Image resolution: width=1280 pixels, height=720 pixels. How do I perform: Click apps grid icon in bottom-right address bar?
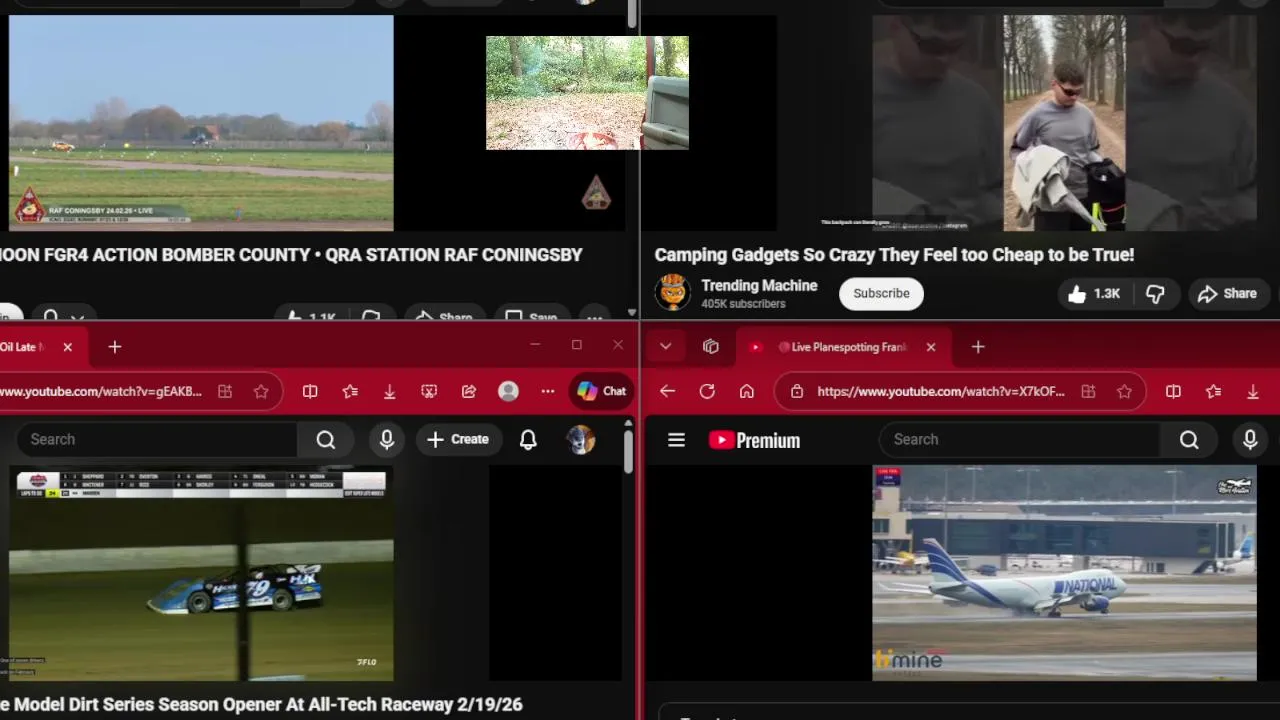(x=1088, y=392)
